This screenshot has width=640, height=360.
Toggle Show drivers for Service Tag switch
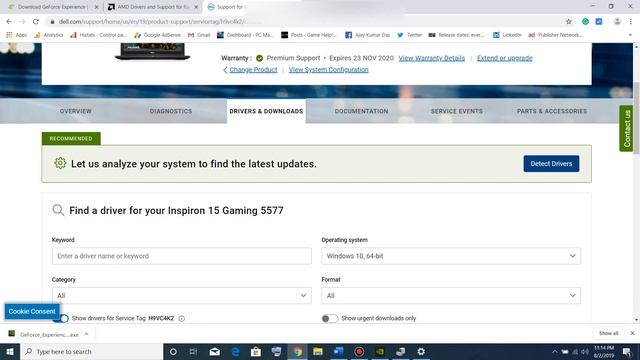point(61,318)
